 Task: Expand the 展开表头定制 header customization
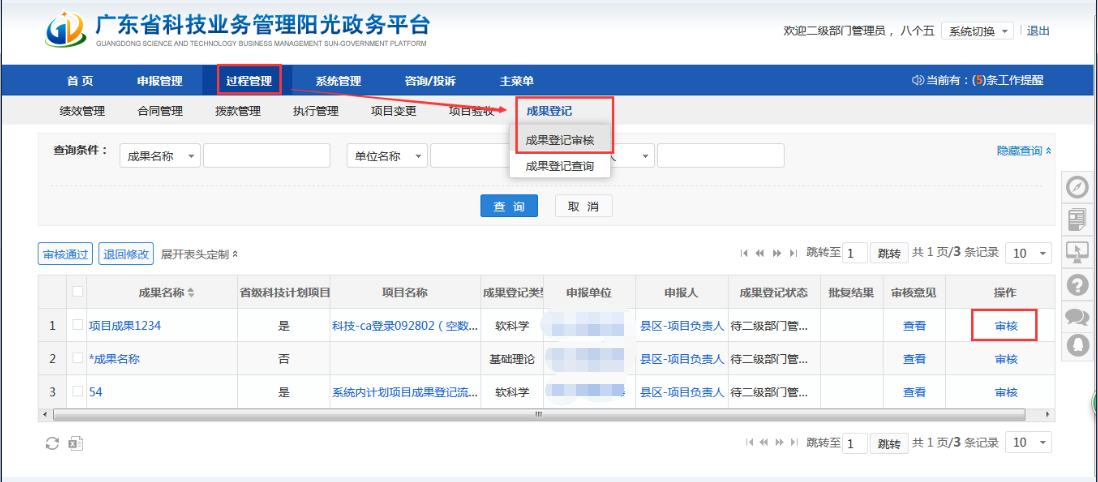point(199,254)
